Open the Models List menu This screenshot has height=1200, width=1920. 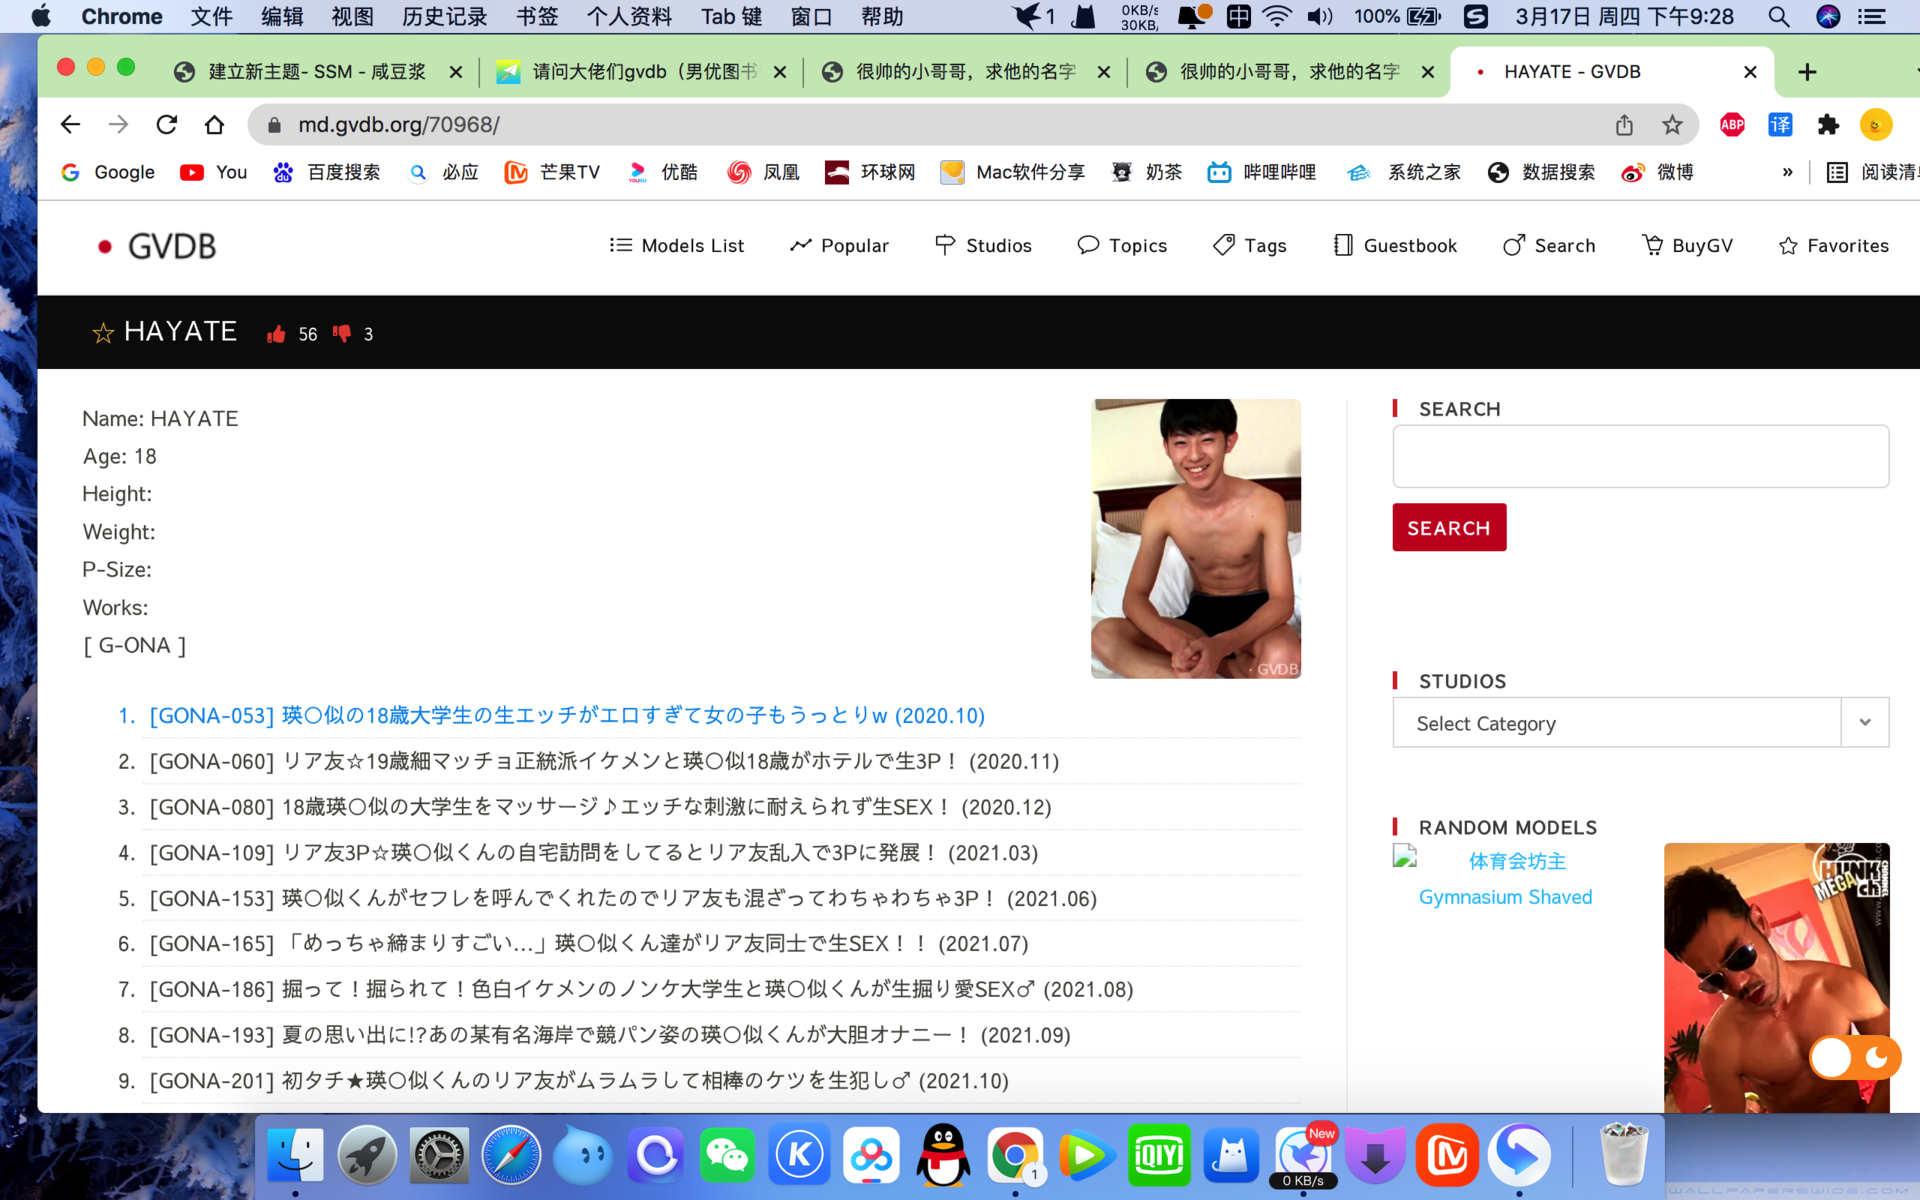(x=677, y=246)
